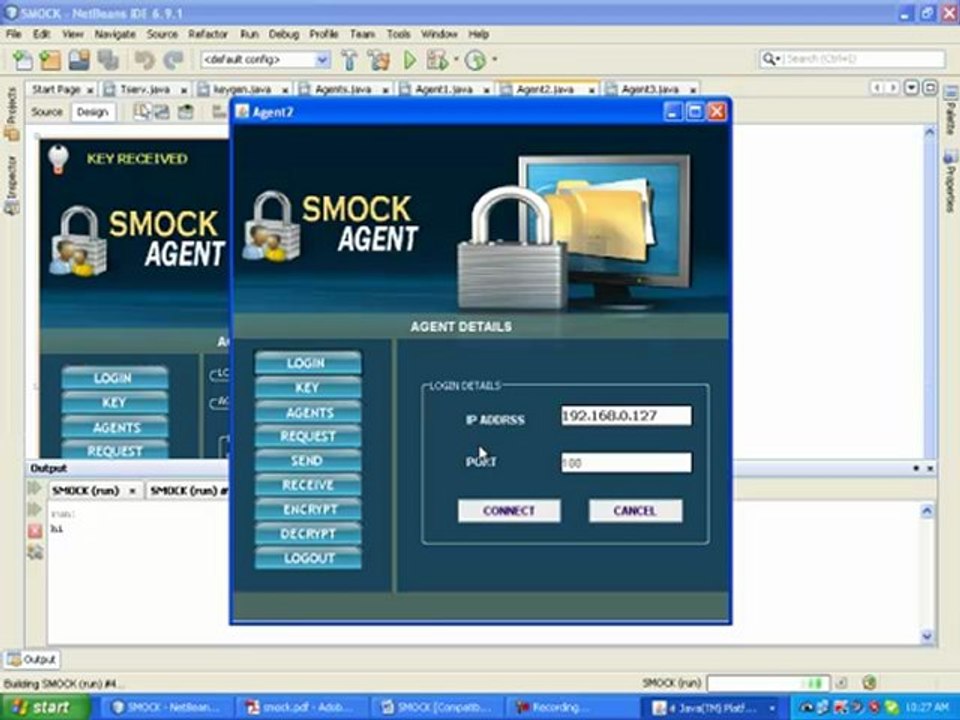Viewport: 960px width, 720px height.
Task: Open the Inspector side panel
Action: click(12, 185)
